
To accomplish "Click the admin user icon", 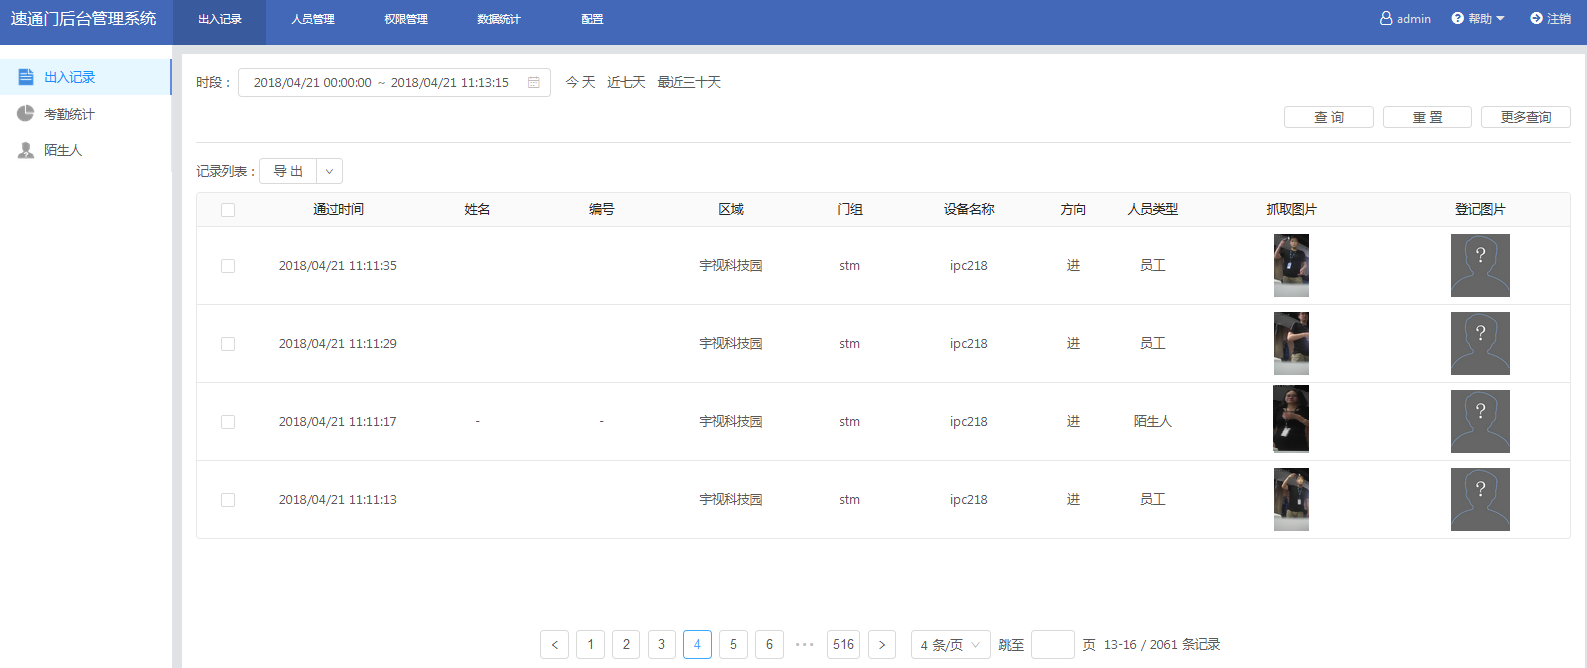I will coord(1386,18).
